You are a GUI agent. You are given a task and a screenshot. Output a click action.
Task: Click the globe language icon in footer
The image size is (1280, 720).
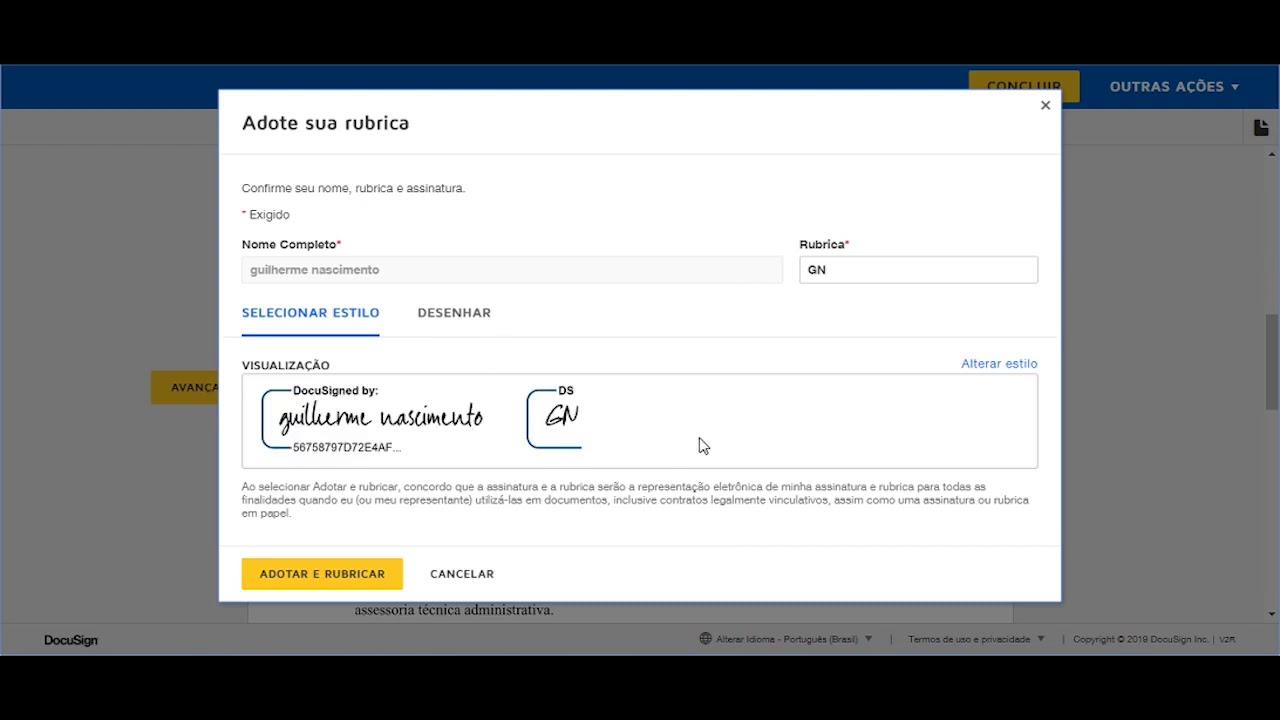click(x=705, y=639)
